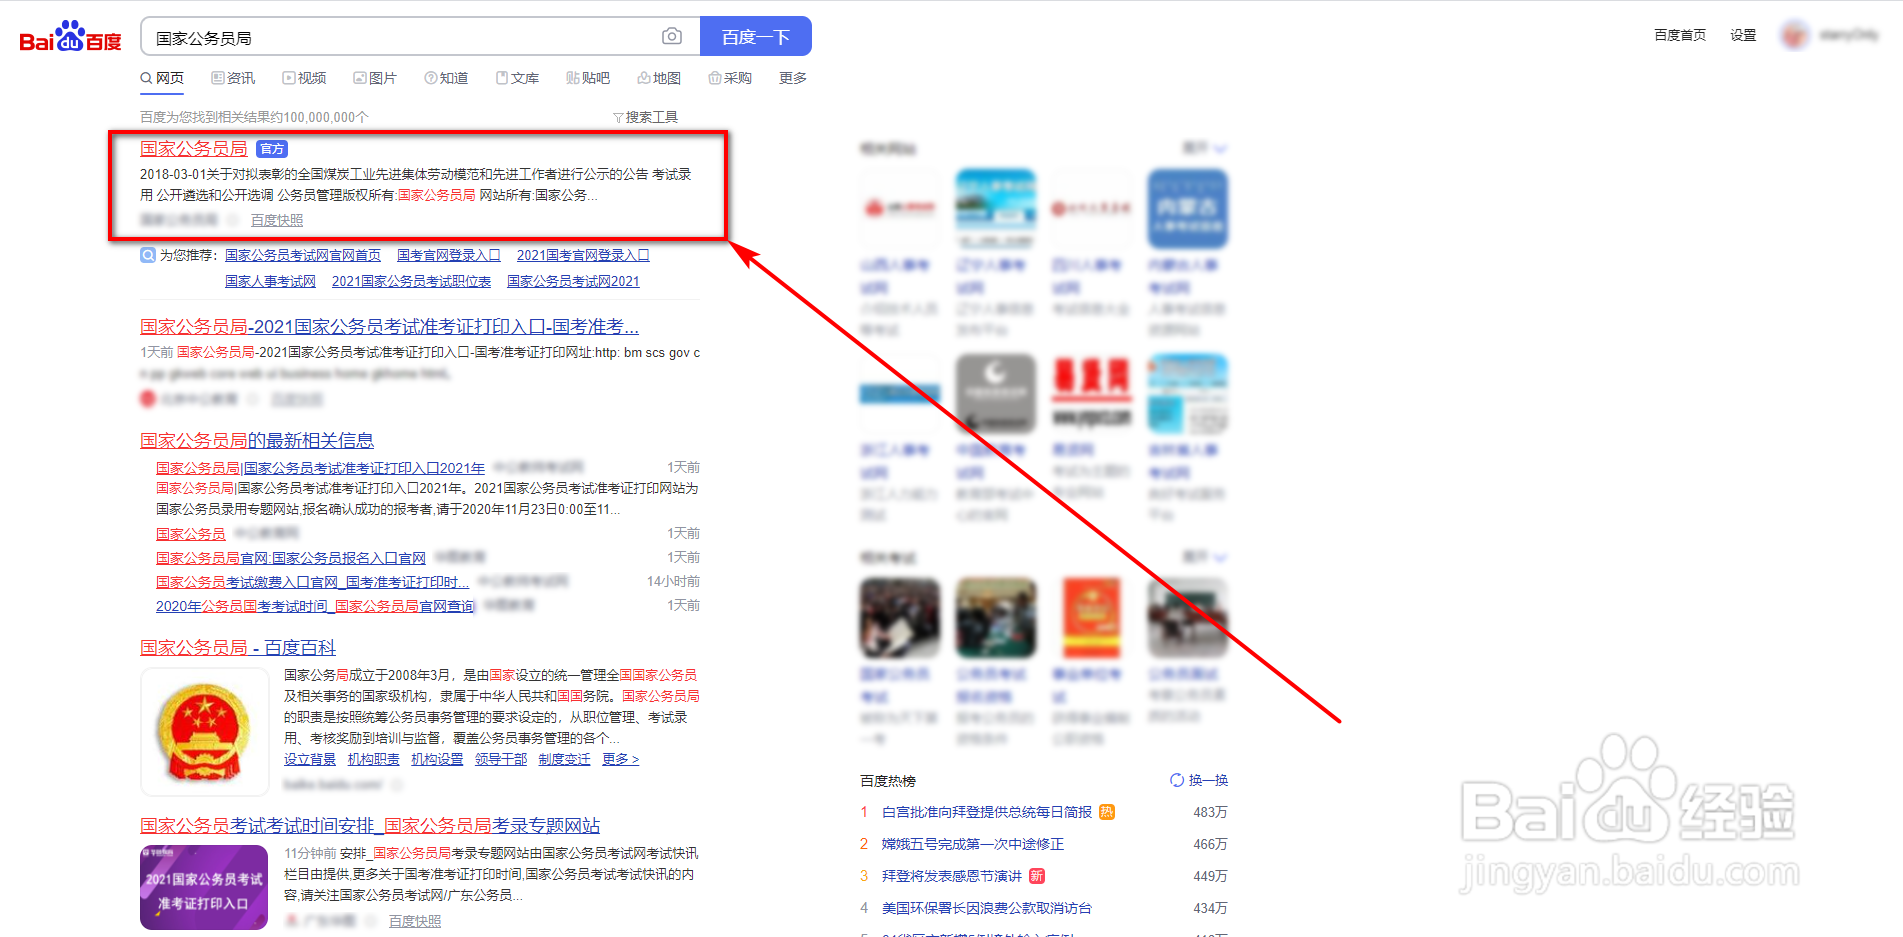Open the 国家公务员局 official result title

[x=193, y=148]
